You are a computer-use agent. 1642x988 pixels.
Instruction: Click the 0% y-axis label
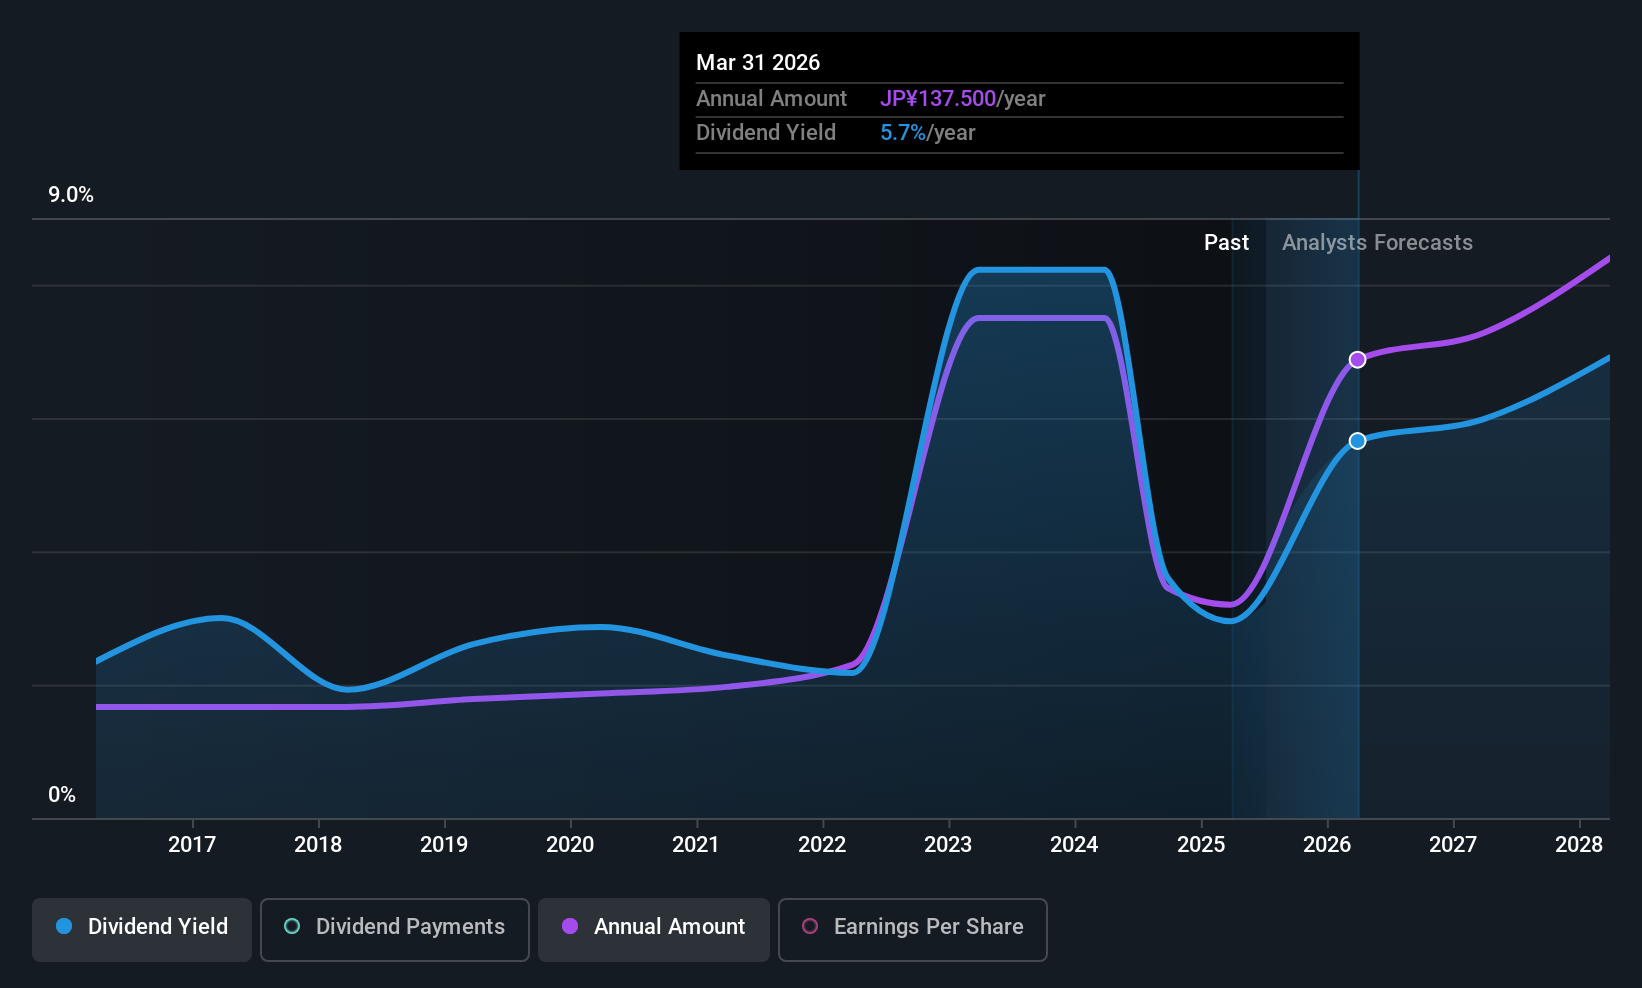tap(62, 795)
